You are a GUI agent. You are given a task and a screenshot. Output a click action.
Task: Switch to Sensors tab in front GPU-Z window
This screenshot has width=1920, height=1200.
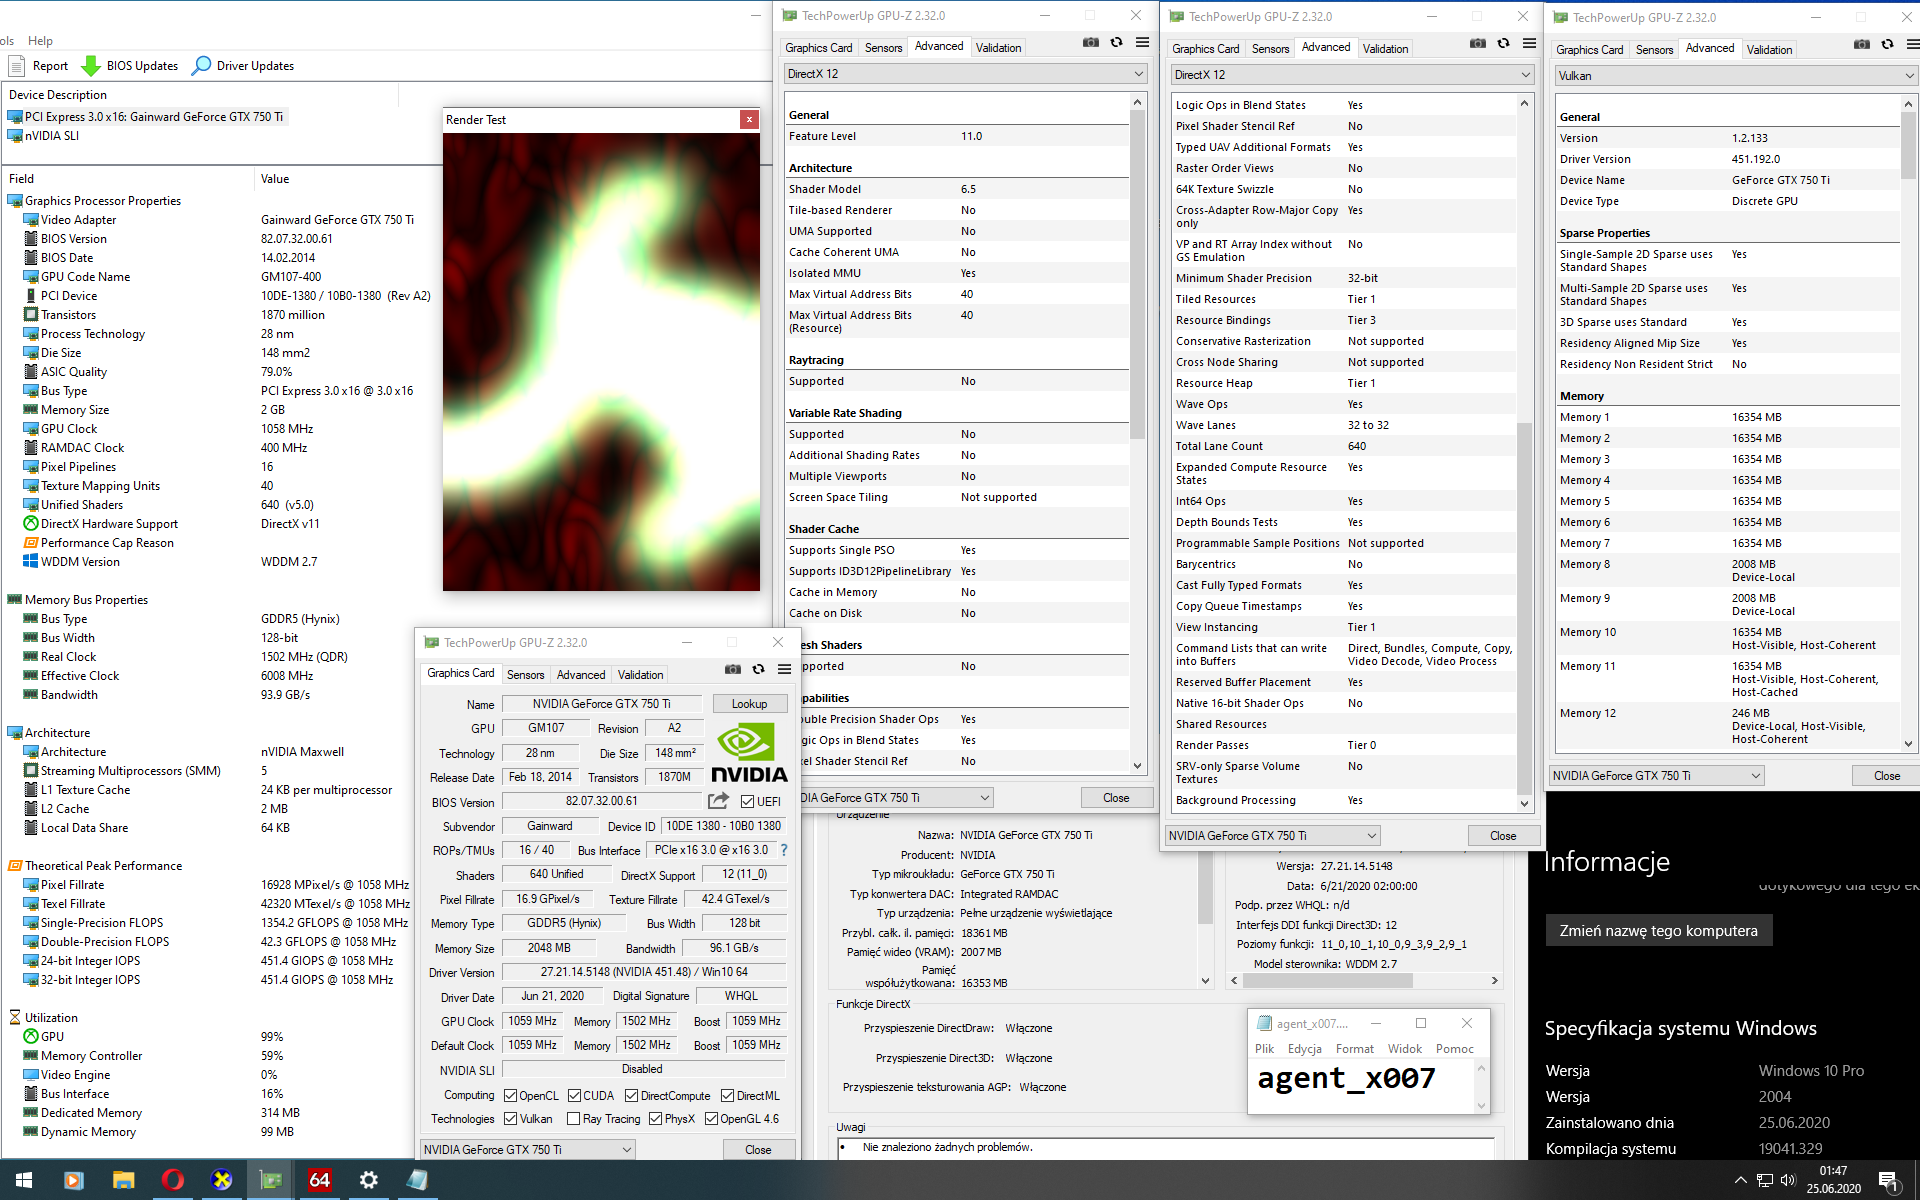525,675
